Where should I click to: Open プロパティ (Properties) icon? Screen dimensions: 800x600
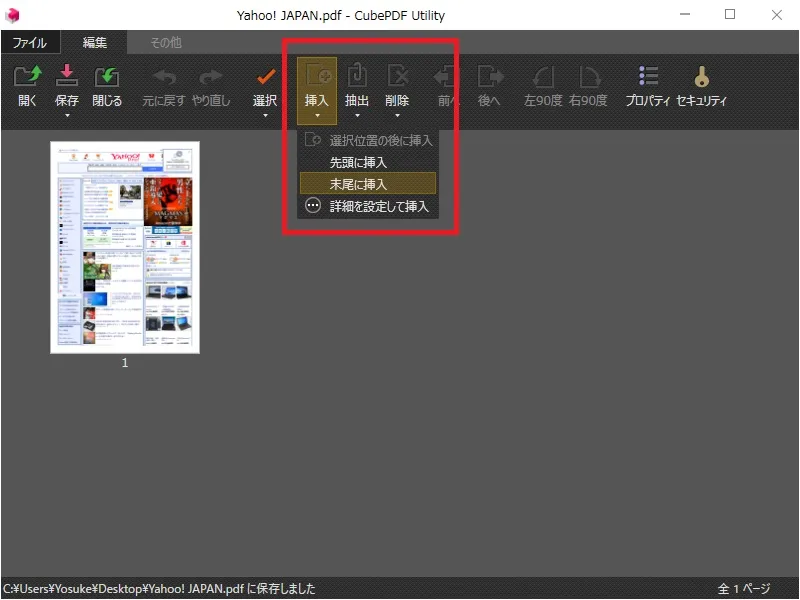point(648,76)
